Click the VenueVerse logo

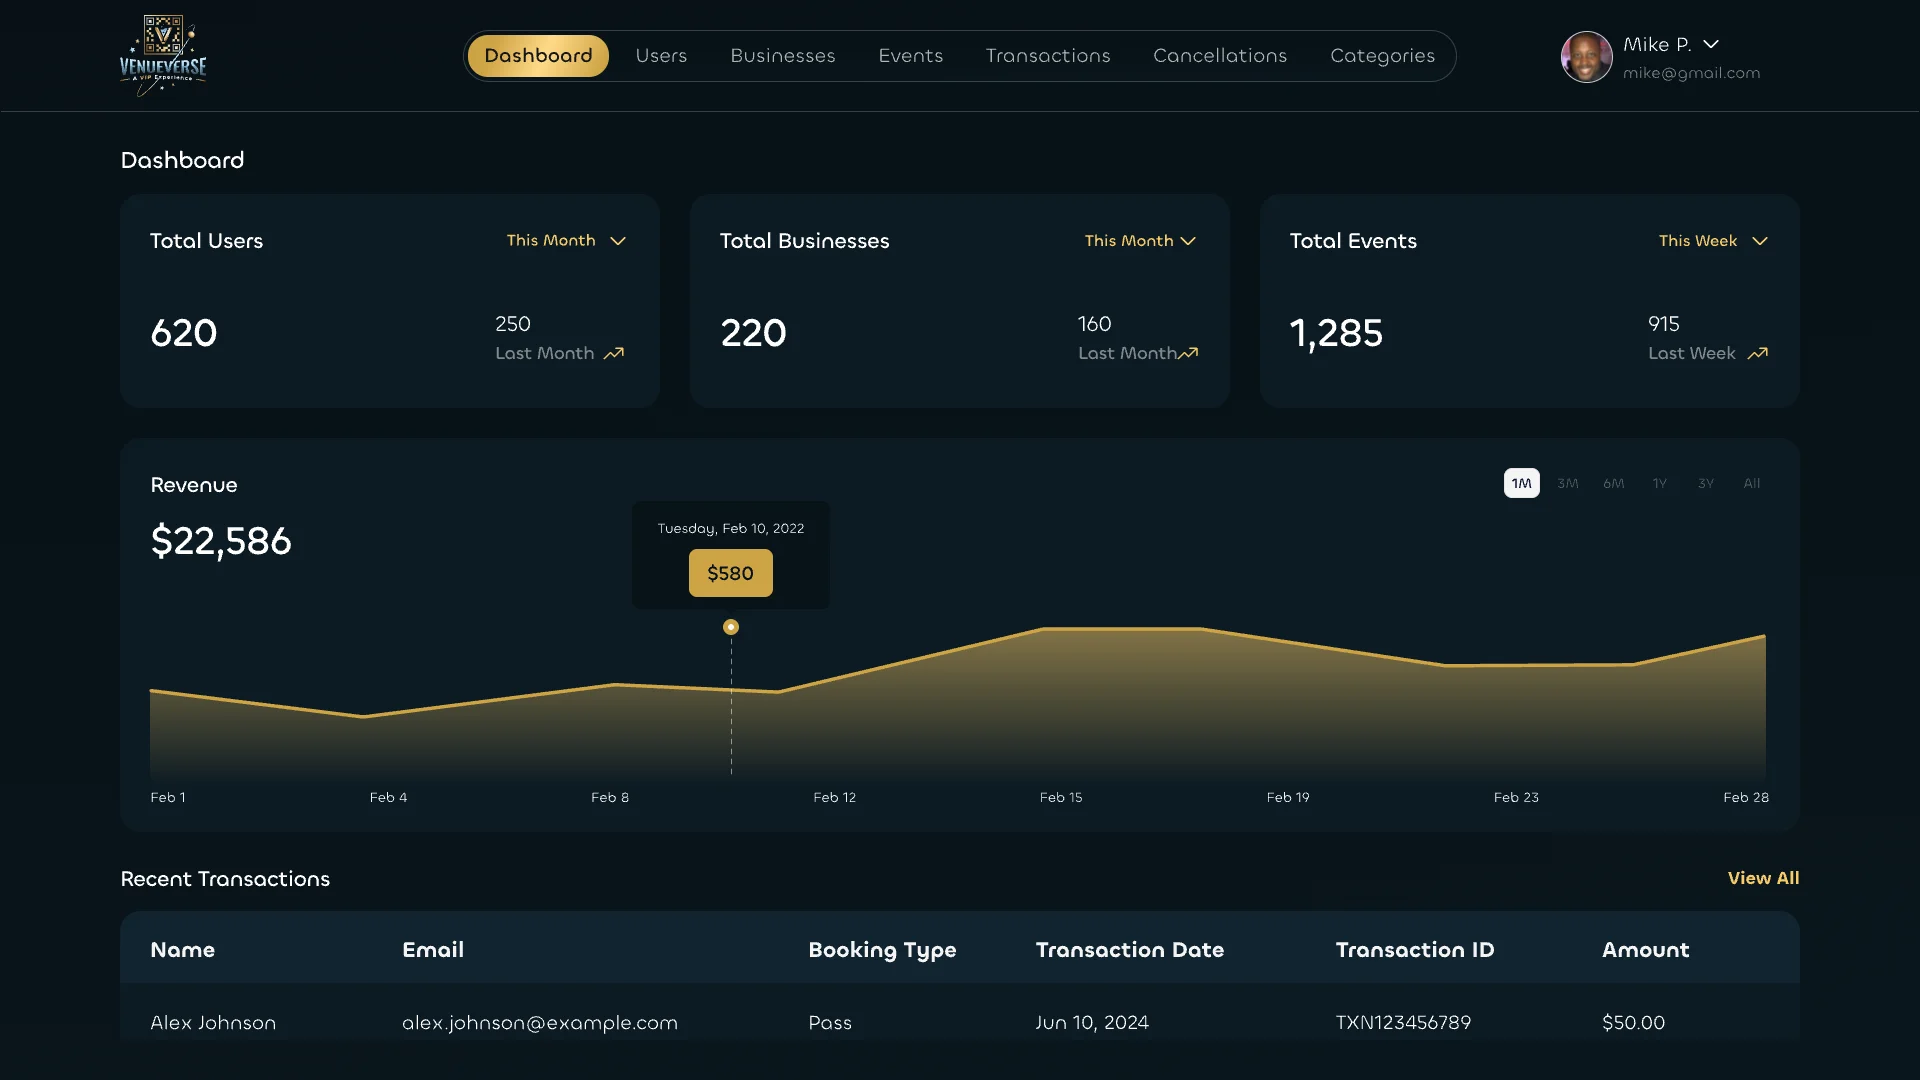(163, 56)
